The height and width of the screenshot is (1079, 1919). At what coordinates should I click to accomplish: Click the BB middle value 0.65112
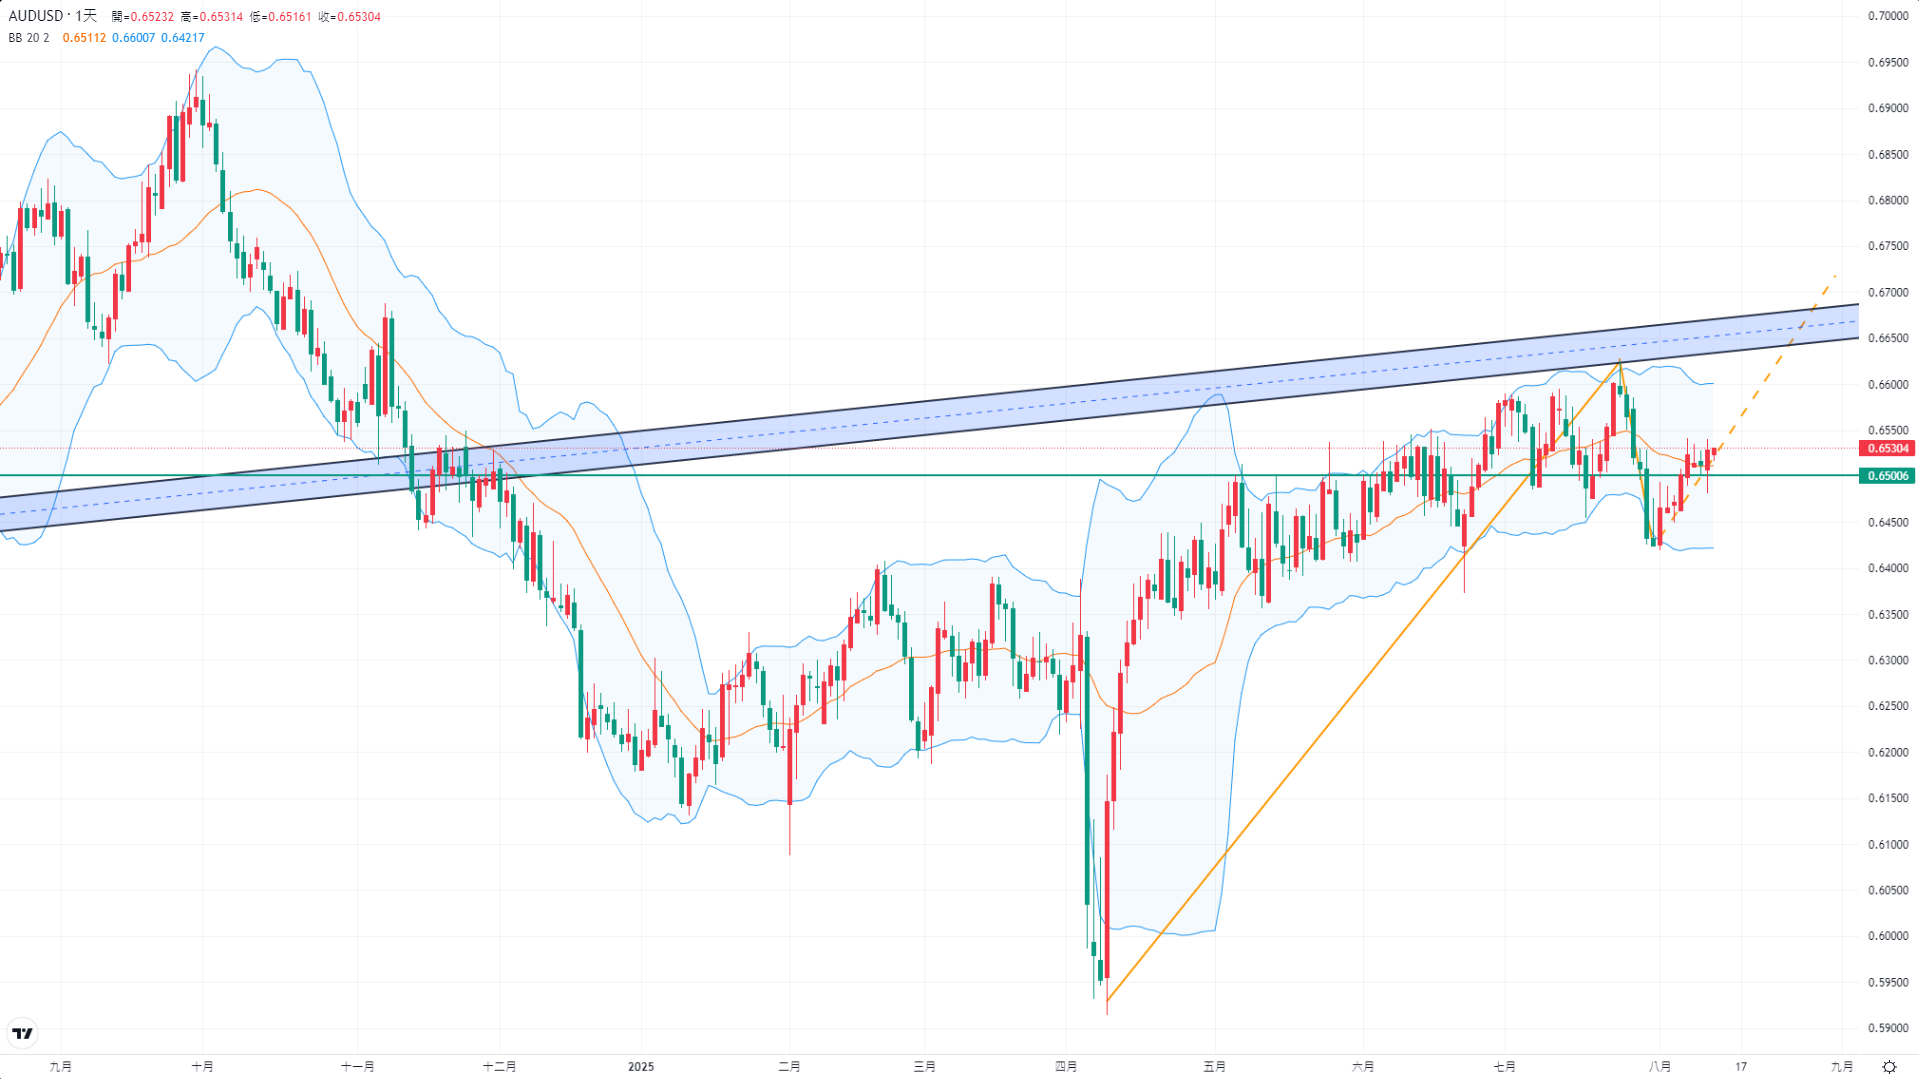point(84,38)
